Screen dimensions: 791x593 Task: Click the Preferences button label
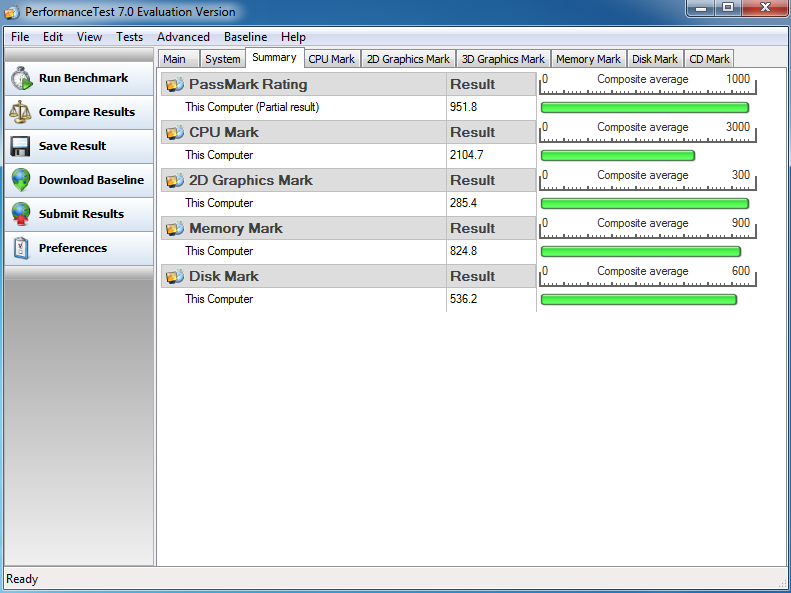73,248
